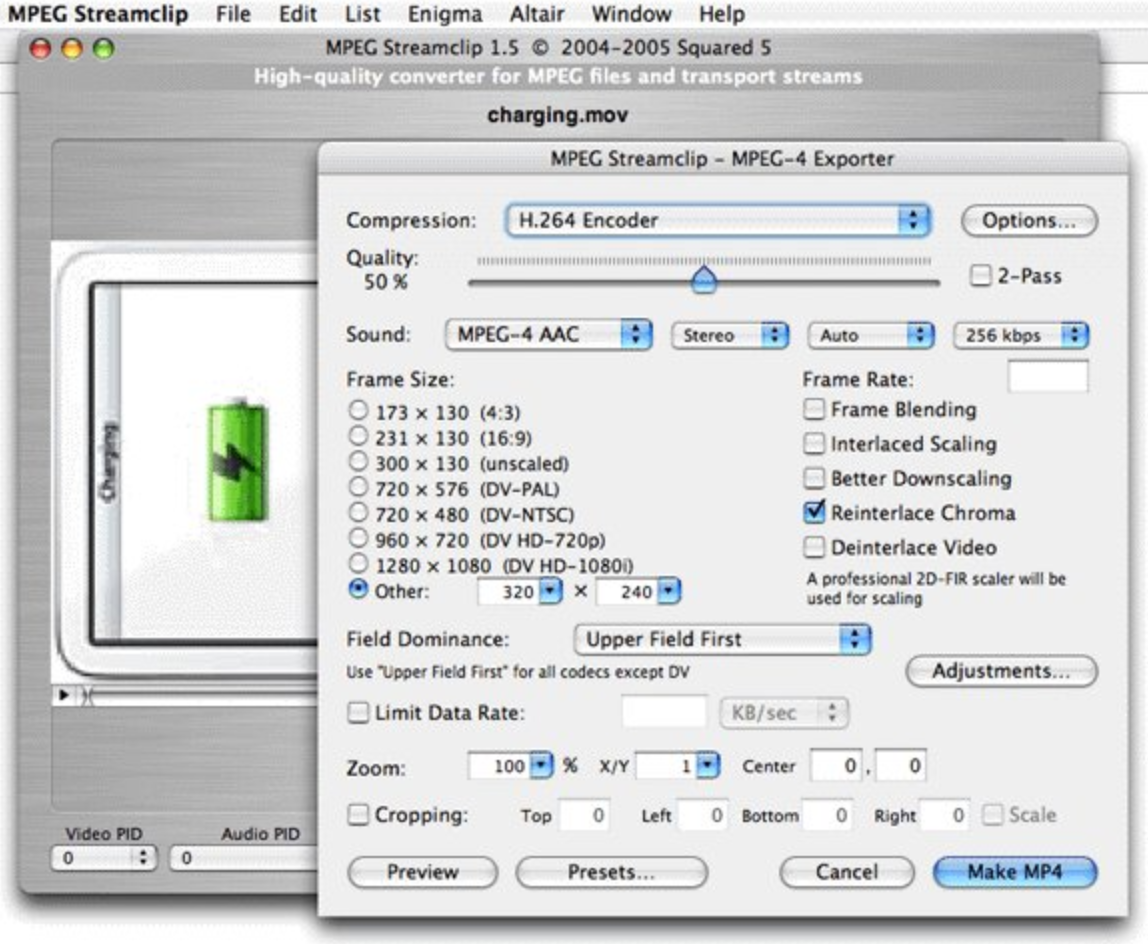
Task: Open the Help menu
Action: pyautogui.click(x=721, y=14)
